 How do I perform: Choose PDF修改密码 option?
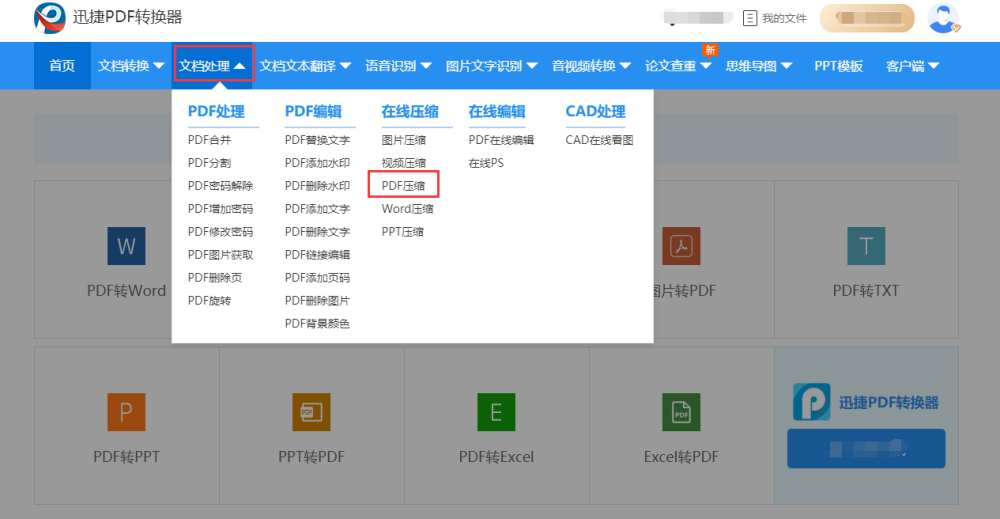click(220, 232)
